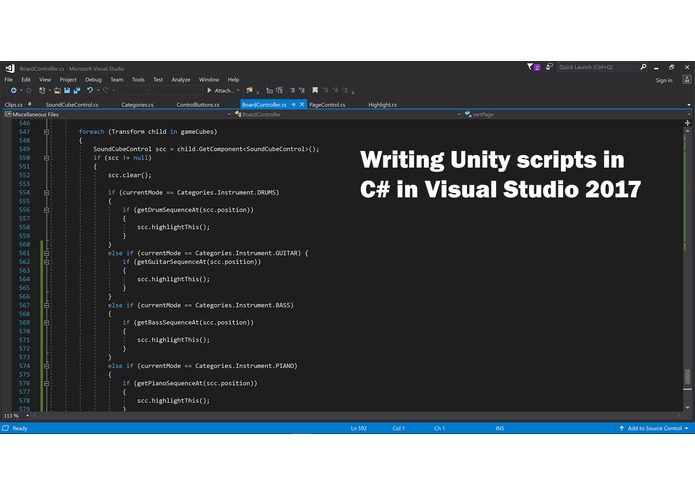This screenshot has width=695, height=494.
Task: Expand the Undo history dropdown arrow
Action: pos(98,90)
